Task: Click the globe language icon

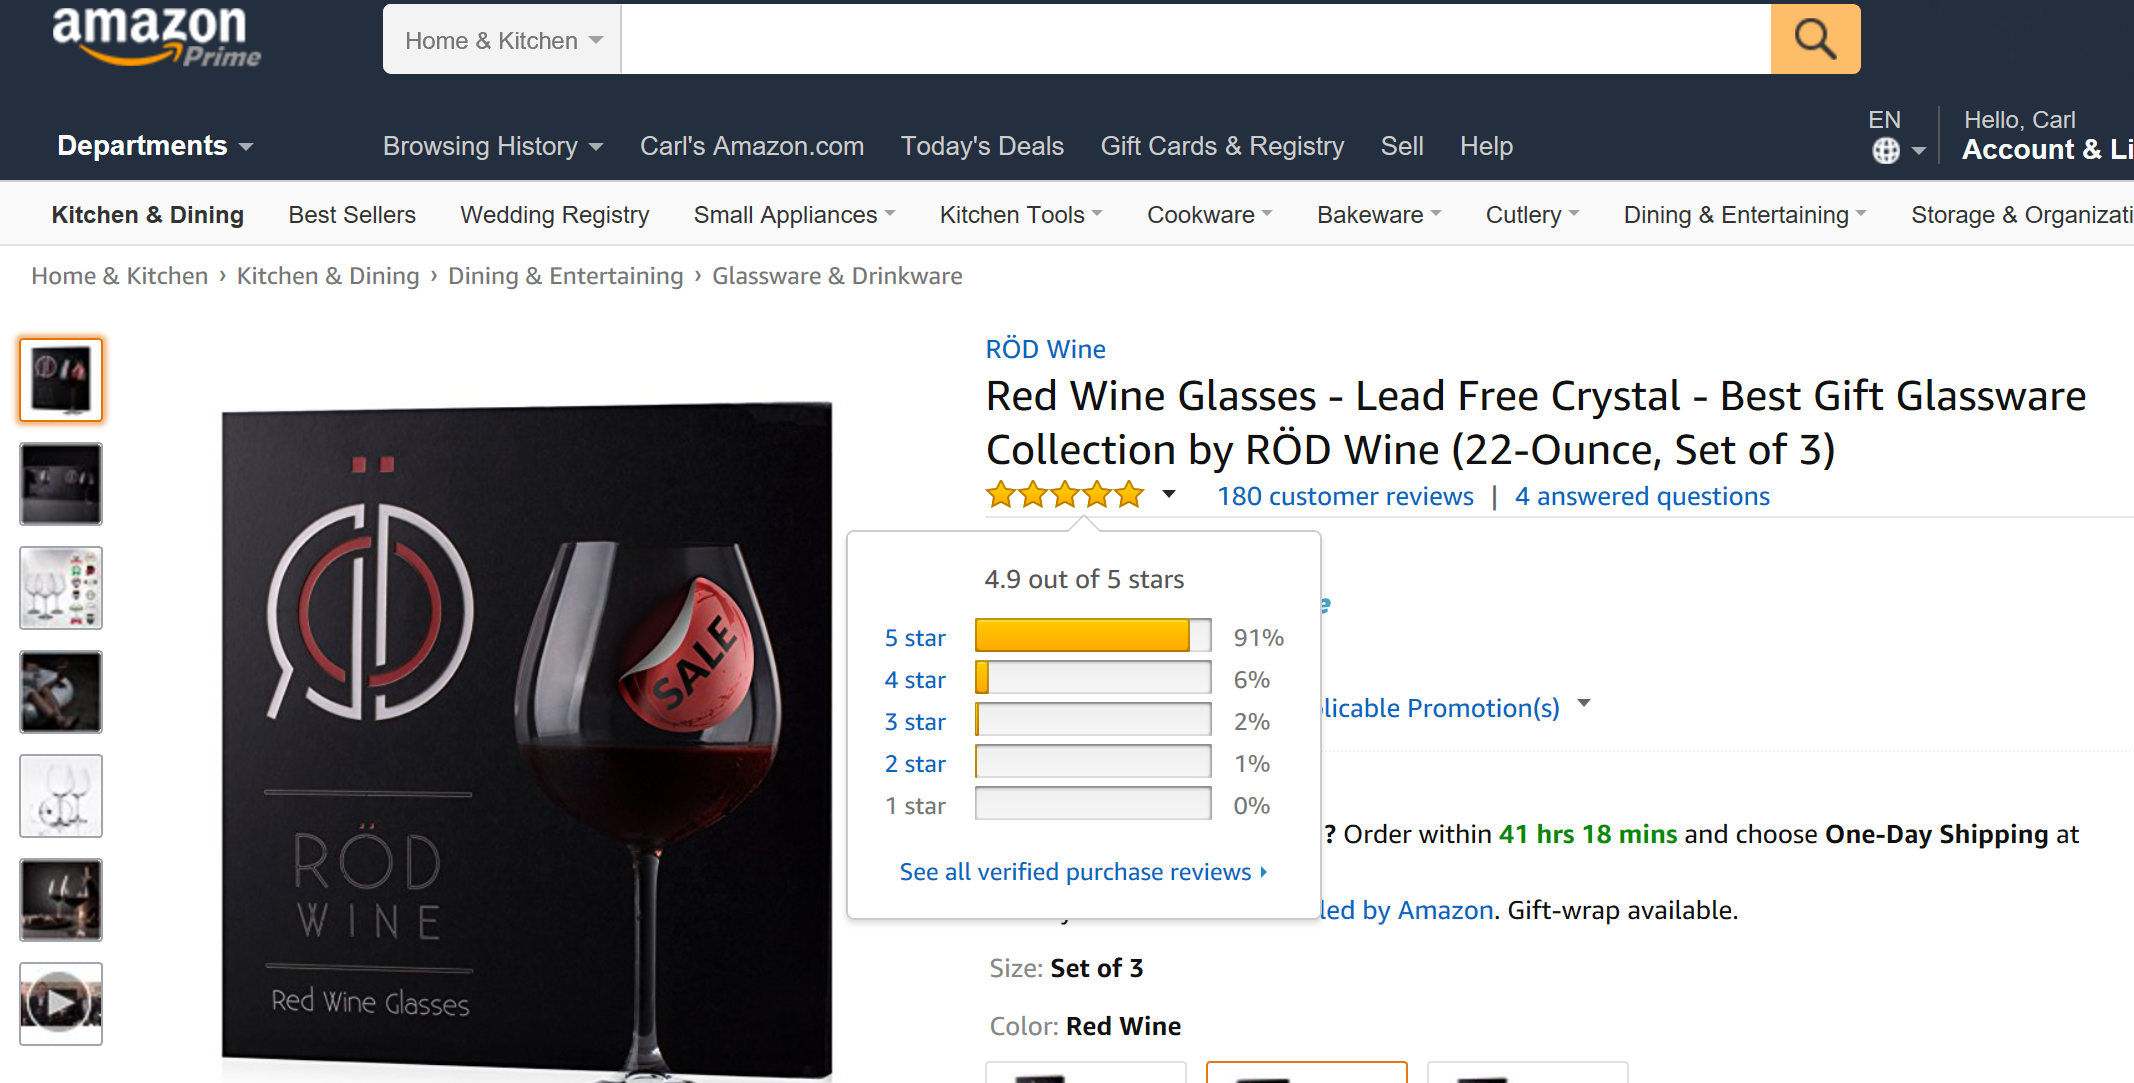Action: [x=1885, y=151]
